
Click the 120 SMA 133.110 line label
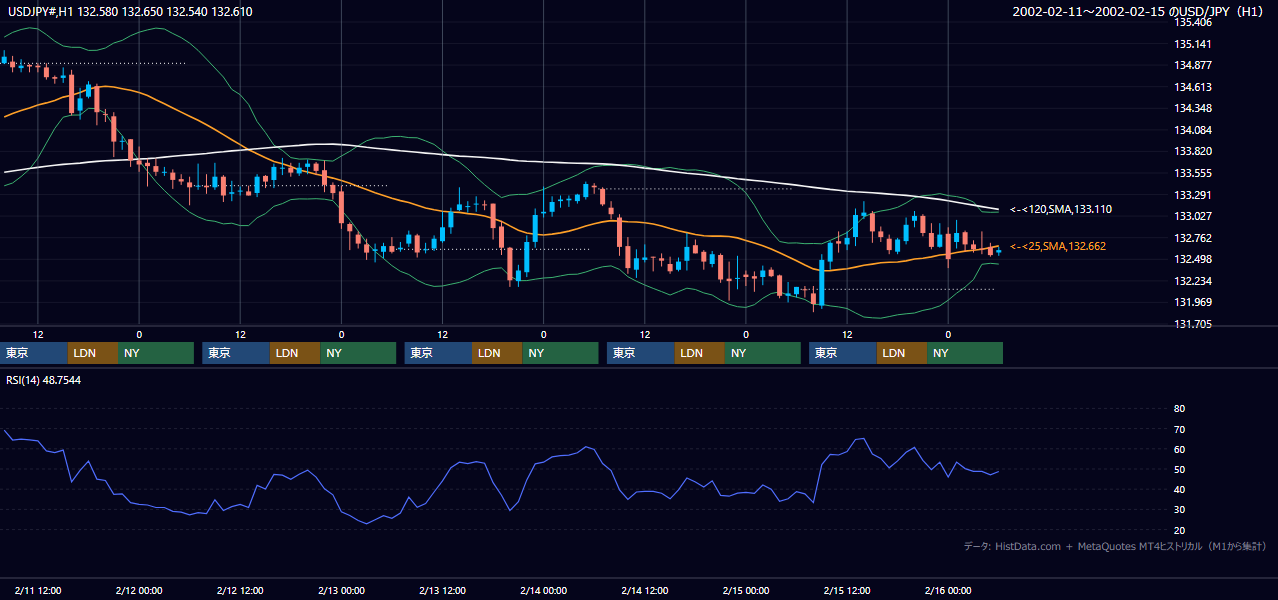1061,210
